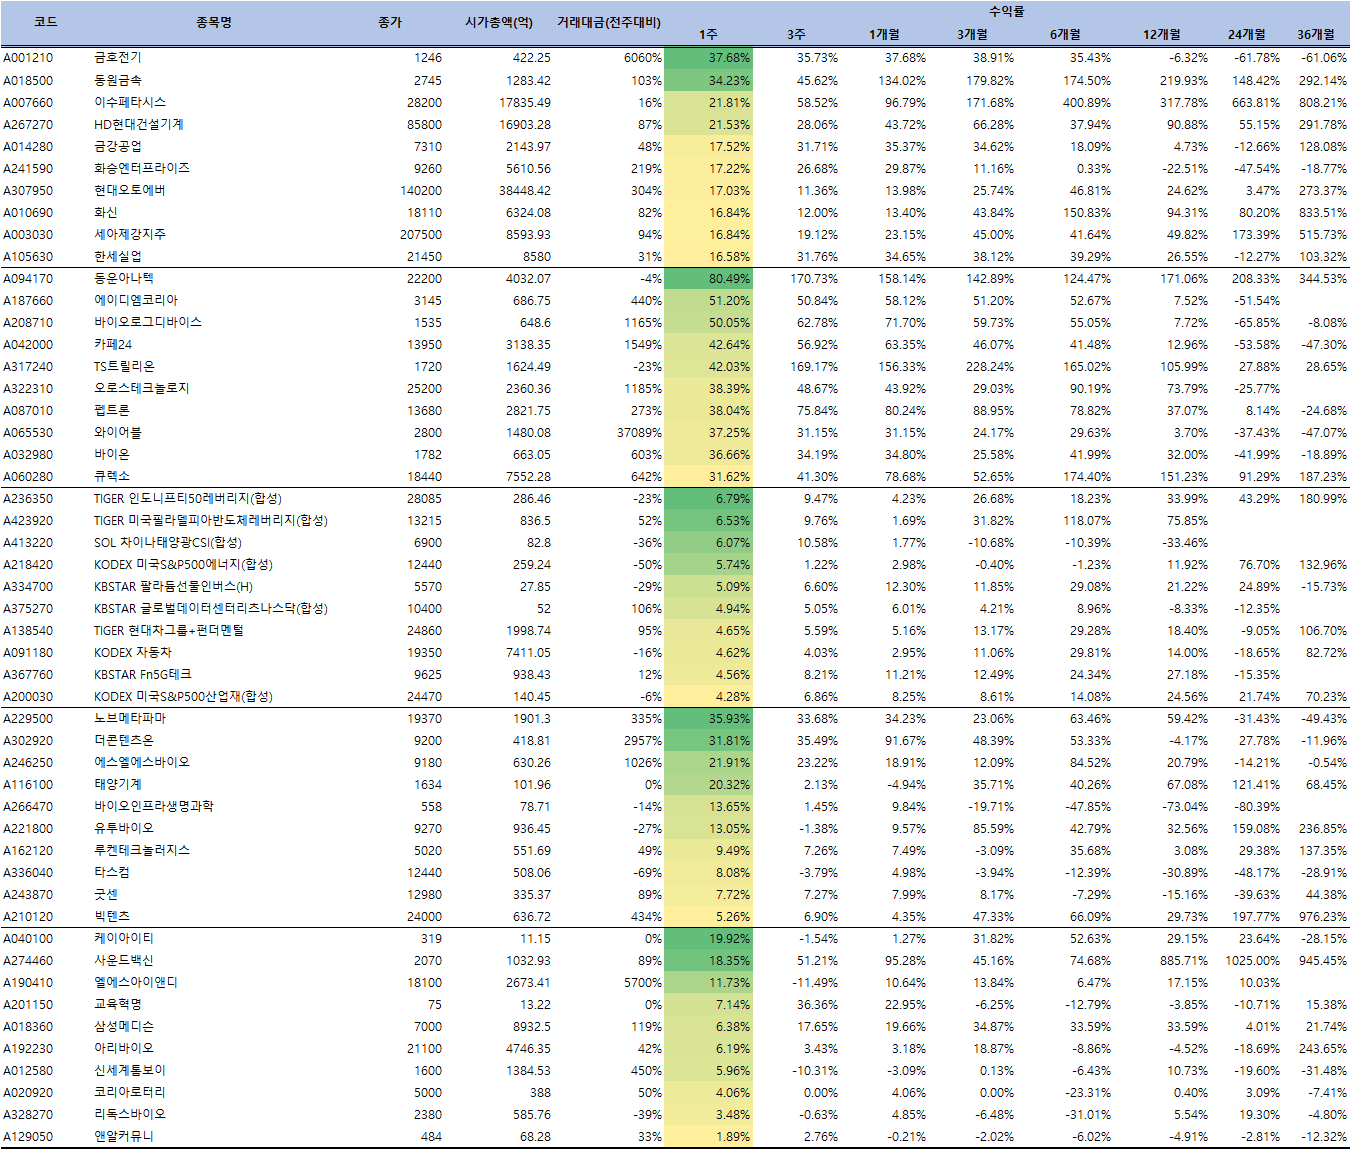Click the 6개월 column header
The width and height of the screenshot is (1350, 1149).
1065,35
